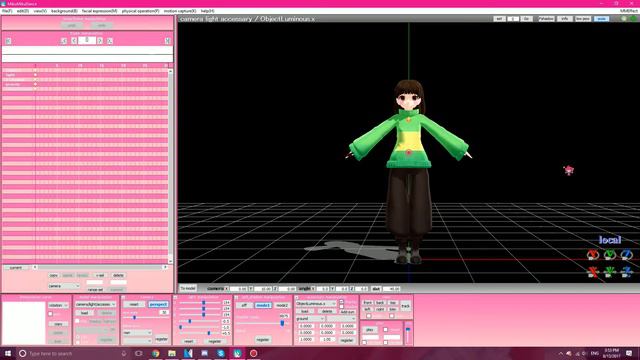Image resolution: width=640 pixels, height=360 pixels.
Task: Open the view(V) menu
Action: [40, 11]
